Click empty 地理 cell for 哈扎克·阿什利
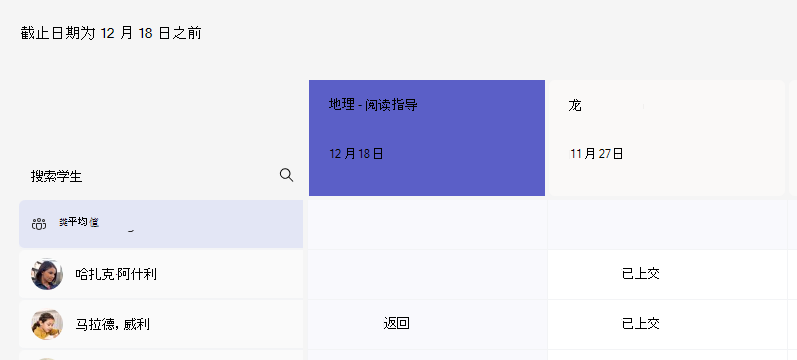The width and height of the screenshot is (797, 360). click(427, 274)
